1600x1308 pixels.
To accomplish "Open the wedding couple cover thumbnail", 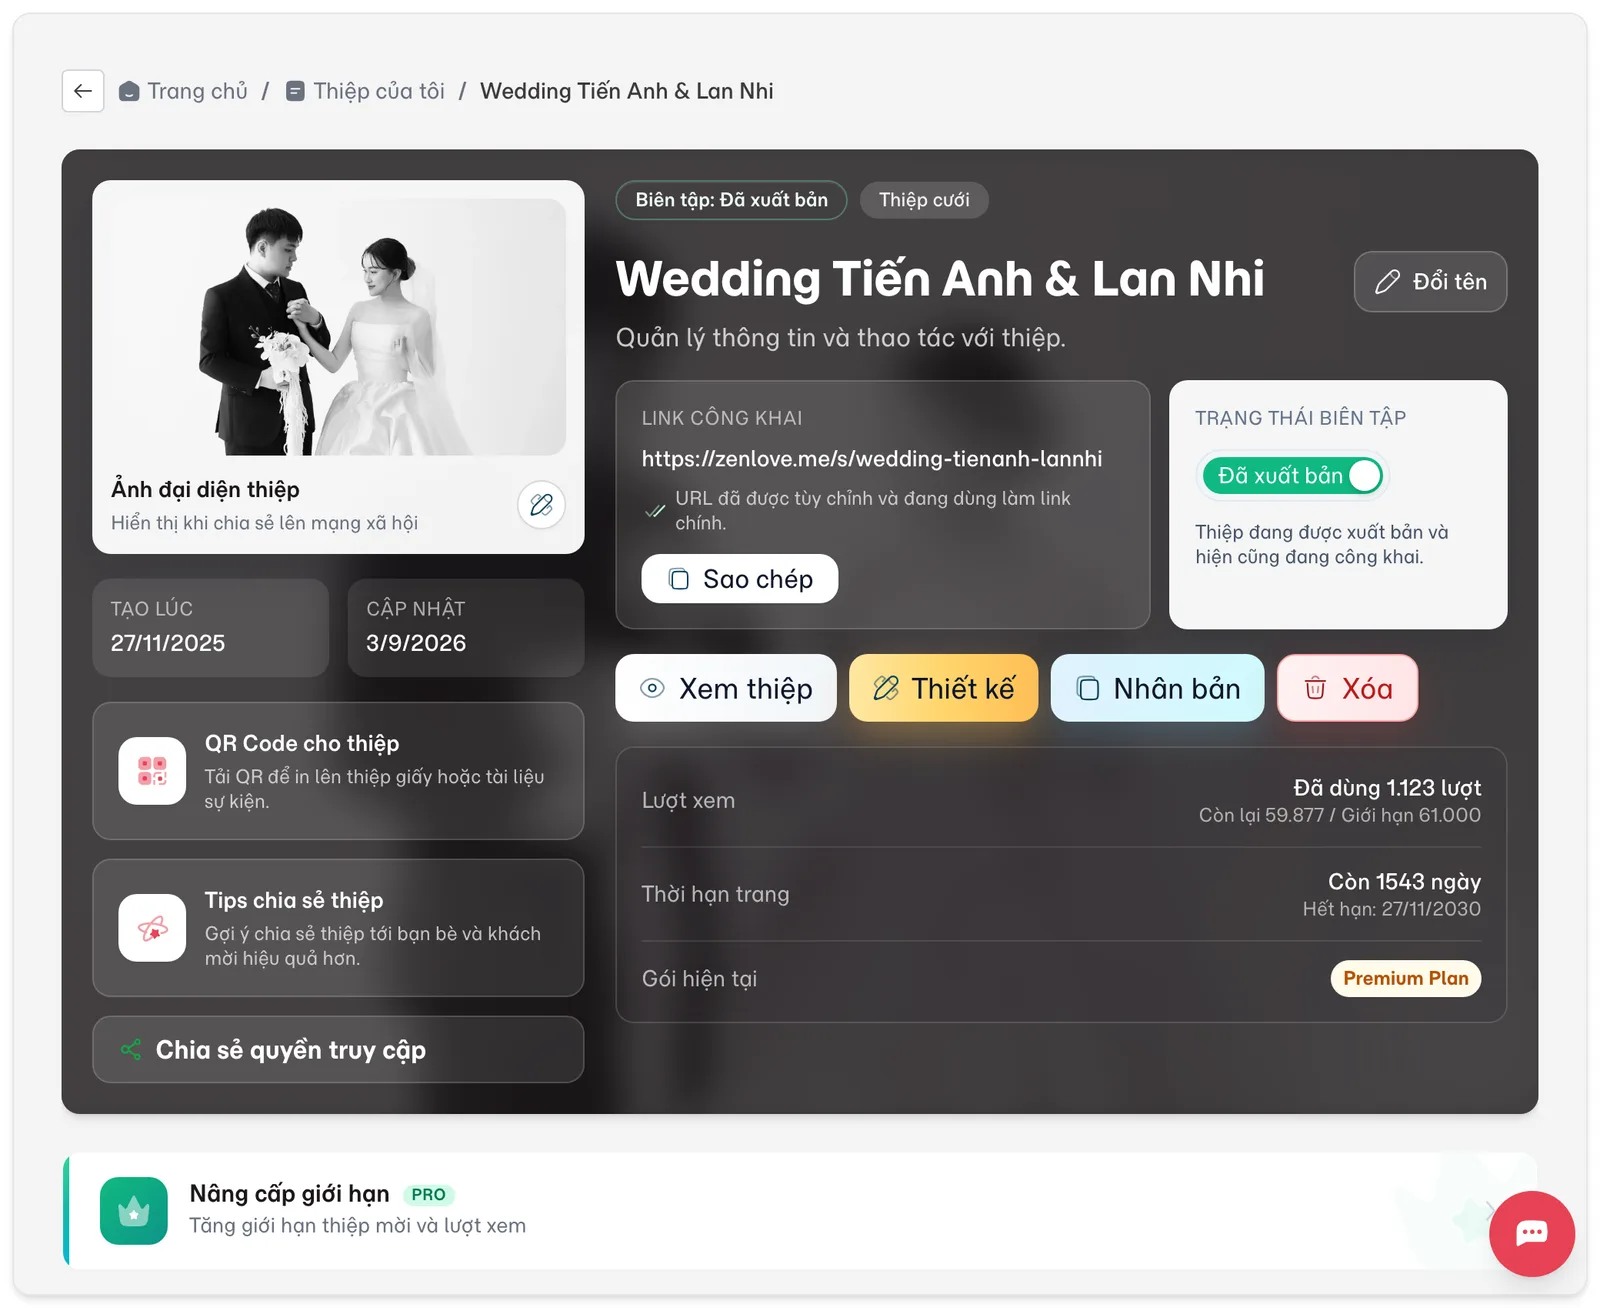I will tap(338, 327).
